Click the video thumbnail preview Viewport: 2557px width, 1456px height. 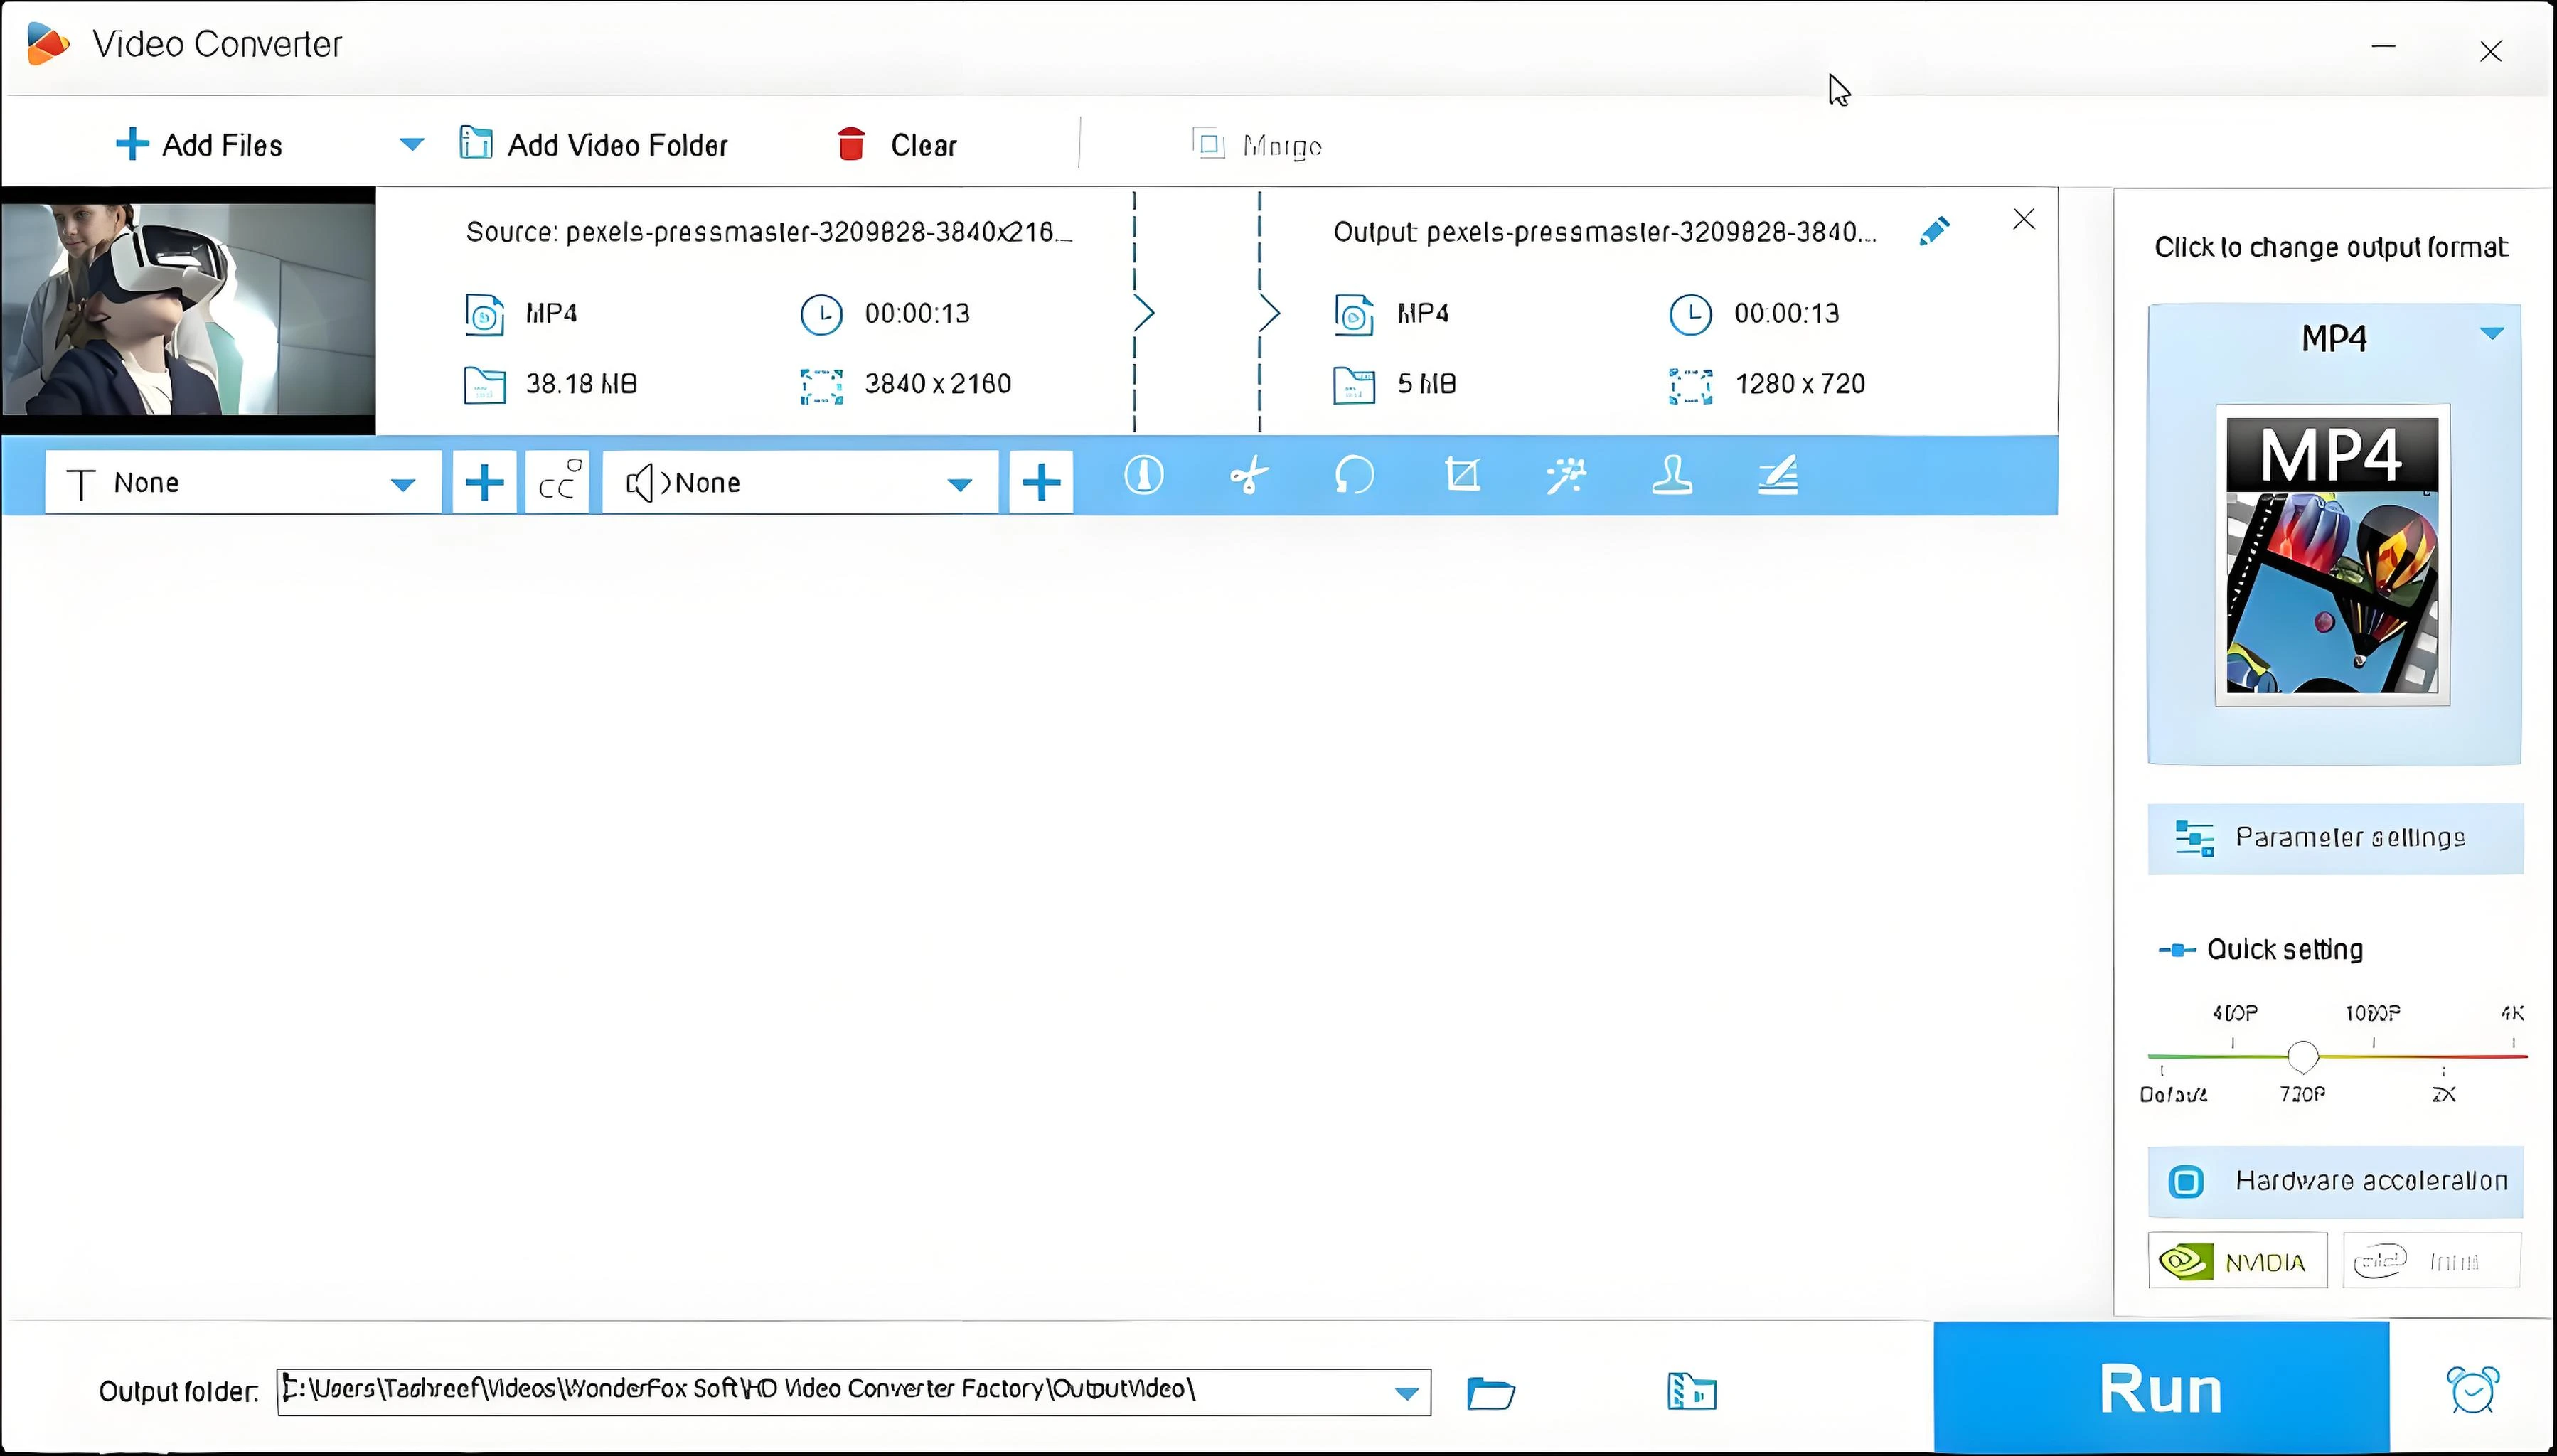click(x=188, y=310)
